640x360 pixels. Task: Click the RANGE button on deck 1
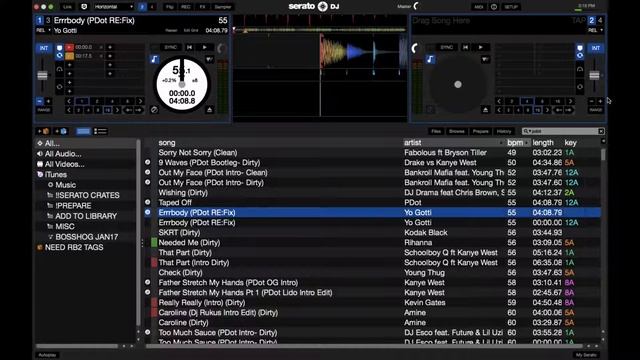tap(44, 110)
